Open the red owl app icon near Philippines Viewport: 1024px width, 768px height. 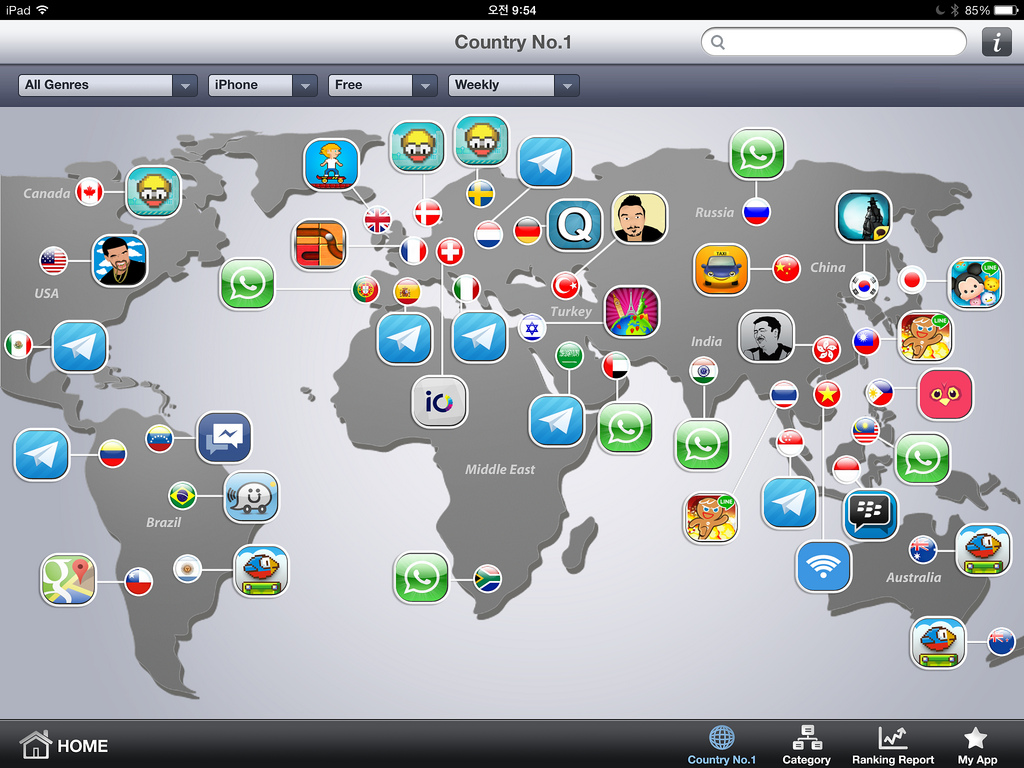pyautogui.click(x=946, y=394)
